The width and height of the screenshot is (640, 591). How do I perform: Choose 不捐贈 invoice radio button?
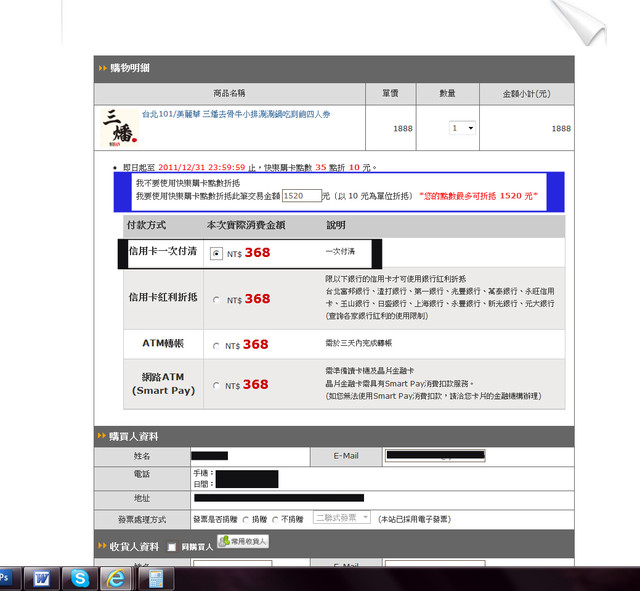click(276, 520)
